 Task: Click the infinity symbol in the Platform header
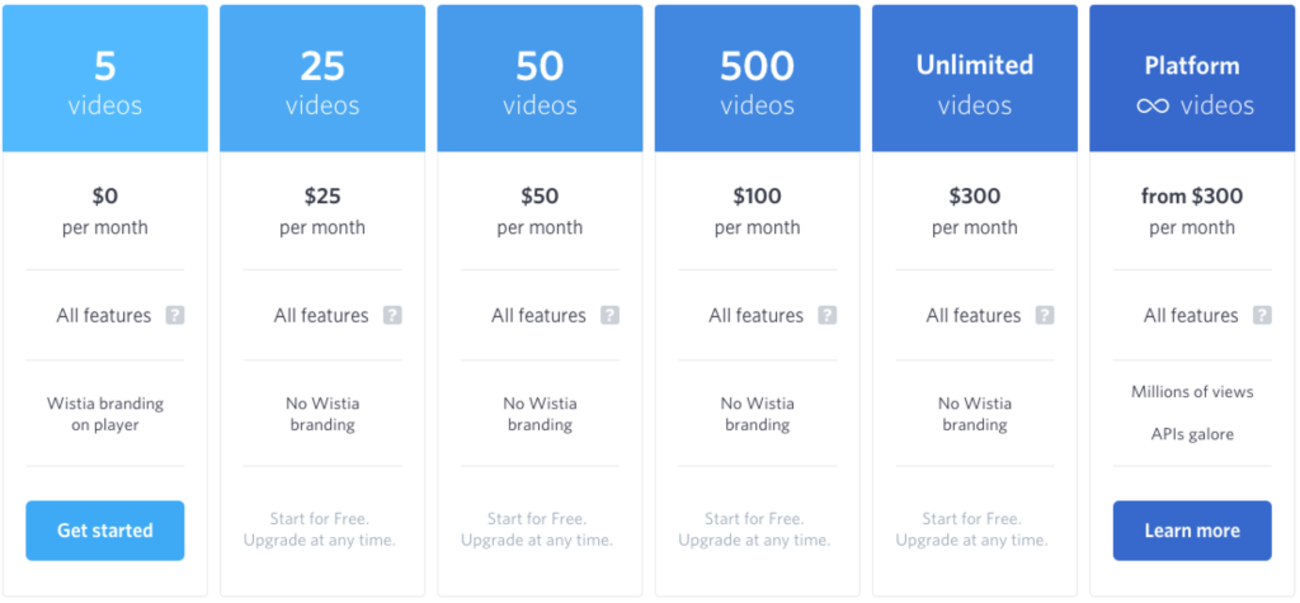point(1153,106)
